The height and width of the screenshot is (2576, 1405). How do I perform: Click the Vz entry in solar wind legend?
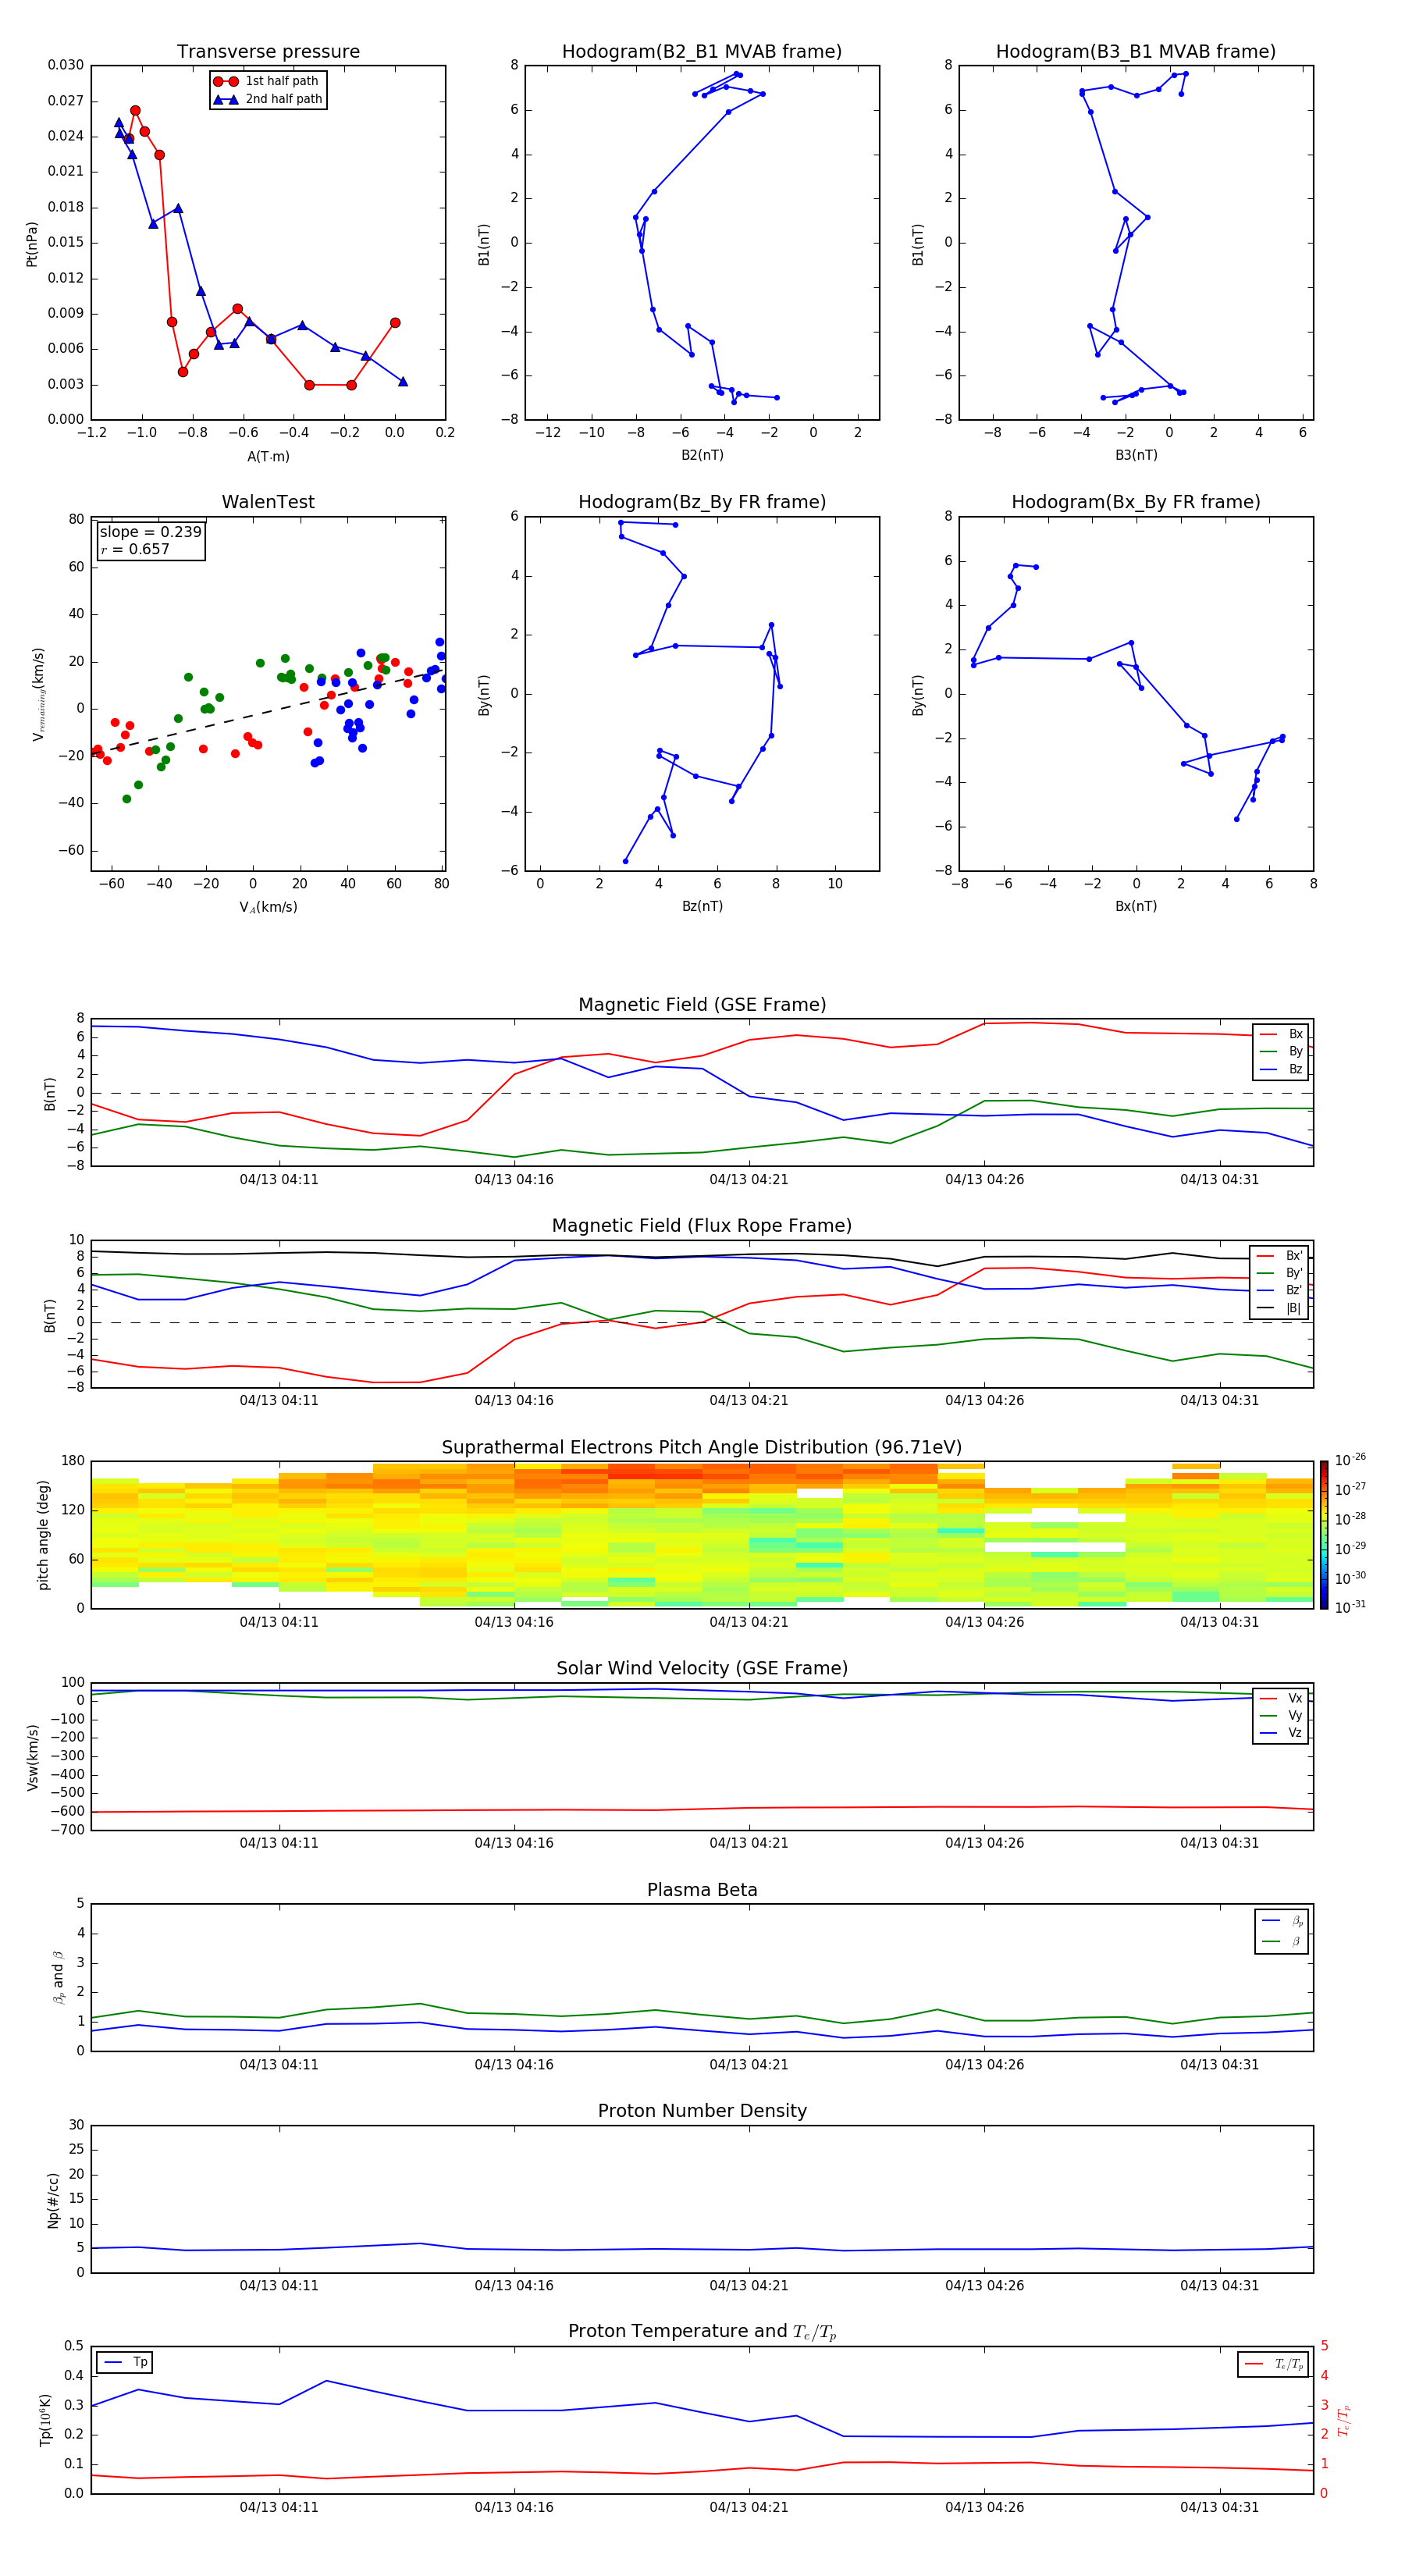pos(1281,1733)
